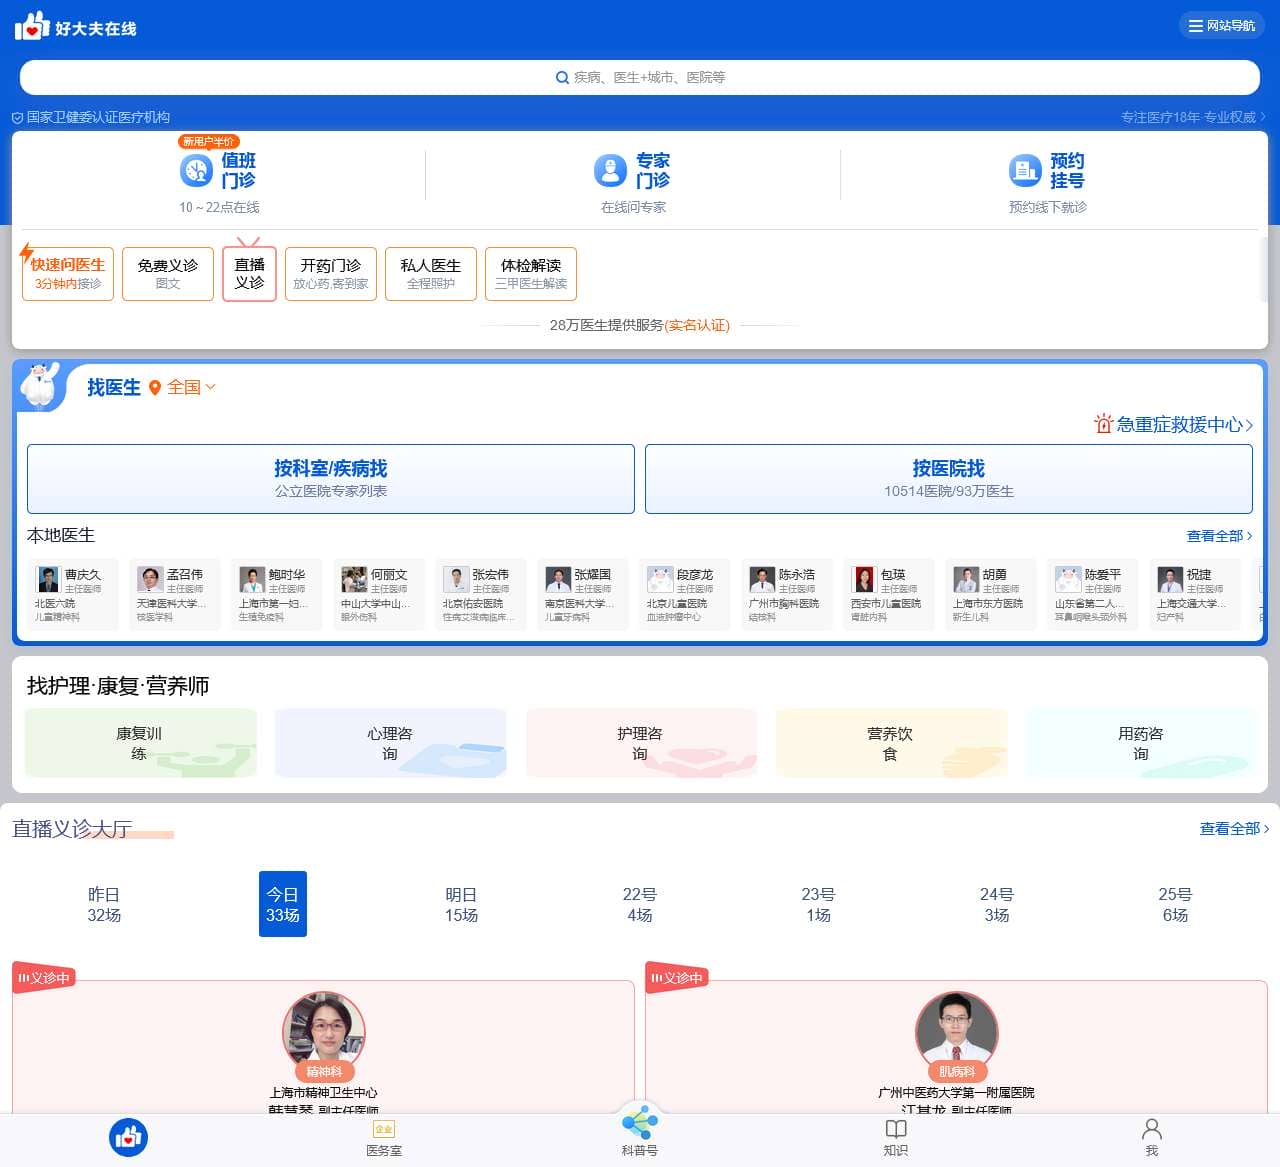
Task: Click doctor 孟召伟 avatar
Action: (150, 579)
